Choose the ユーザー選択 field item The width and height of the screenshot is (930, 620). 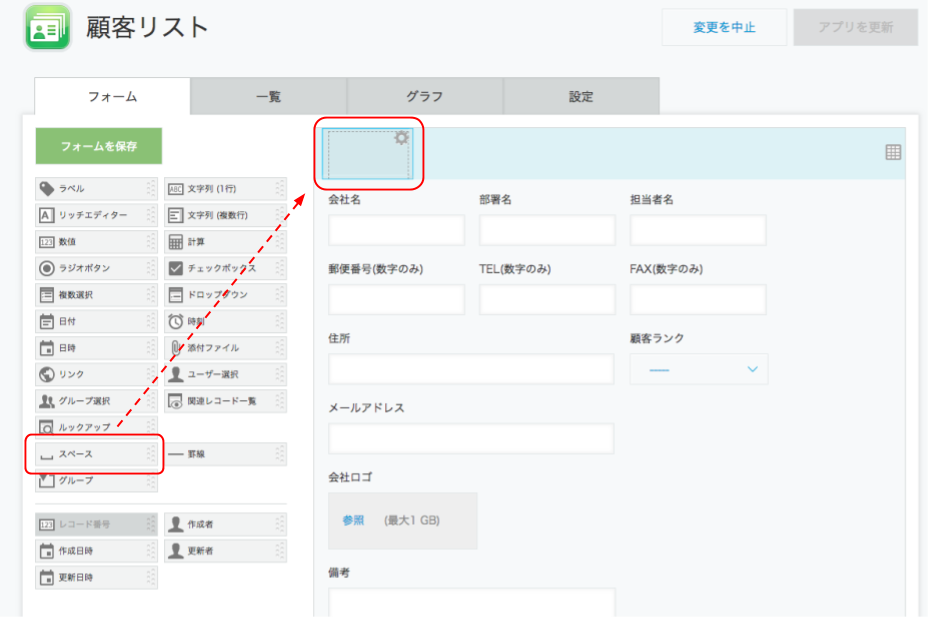(224, 374)
